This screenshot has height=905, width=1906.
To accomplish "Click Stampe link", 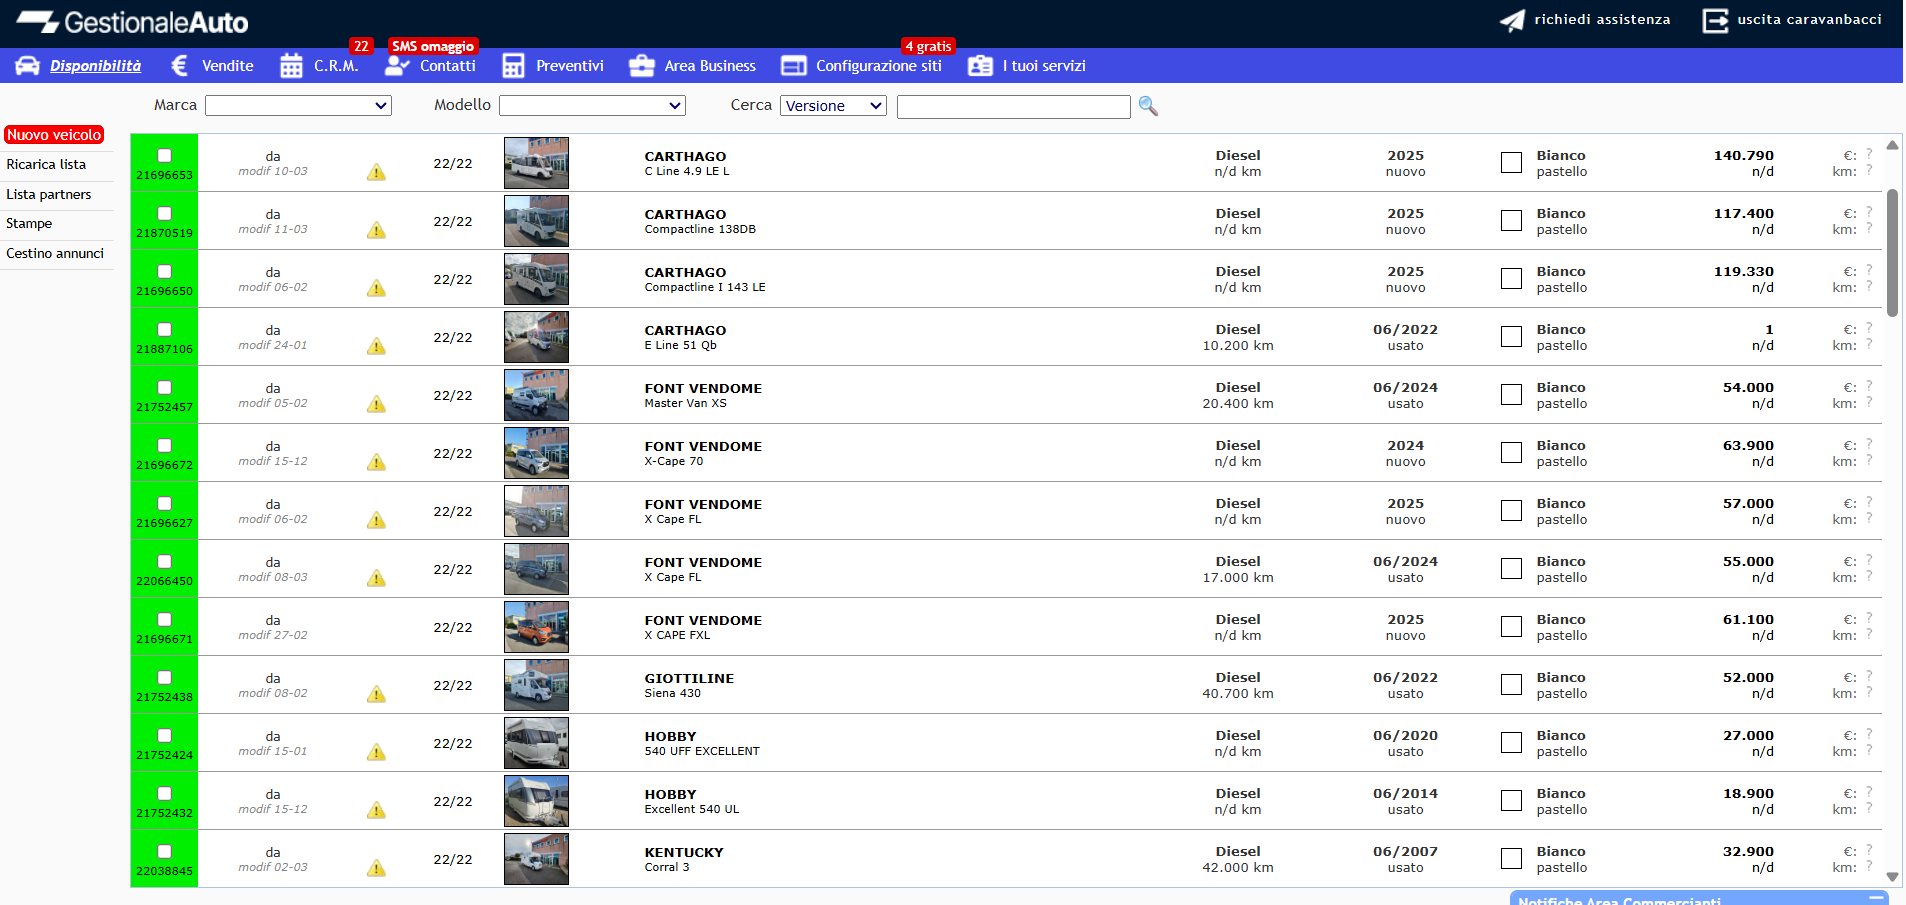I will click(29, 223).
